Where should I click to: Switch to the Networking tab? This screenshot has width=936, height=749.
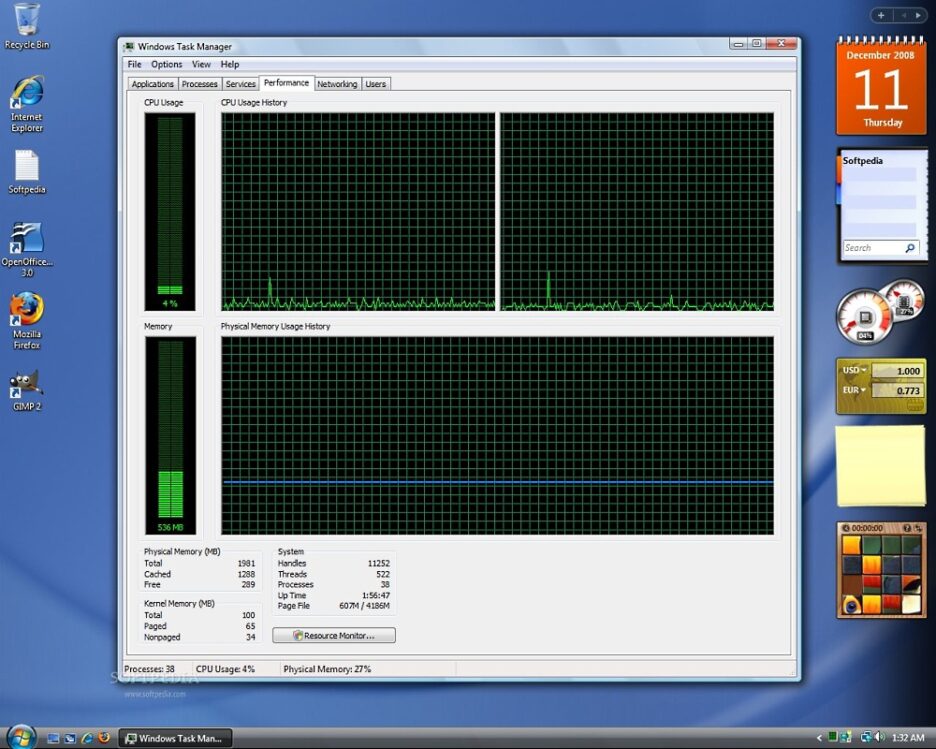pyautogui.click(x=337, y=84)
